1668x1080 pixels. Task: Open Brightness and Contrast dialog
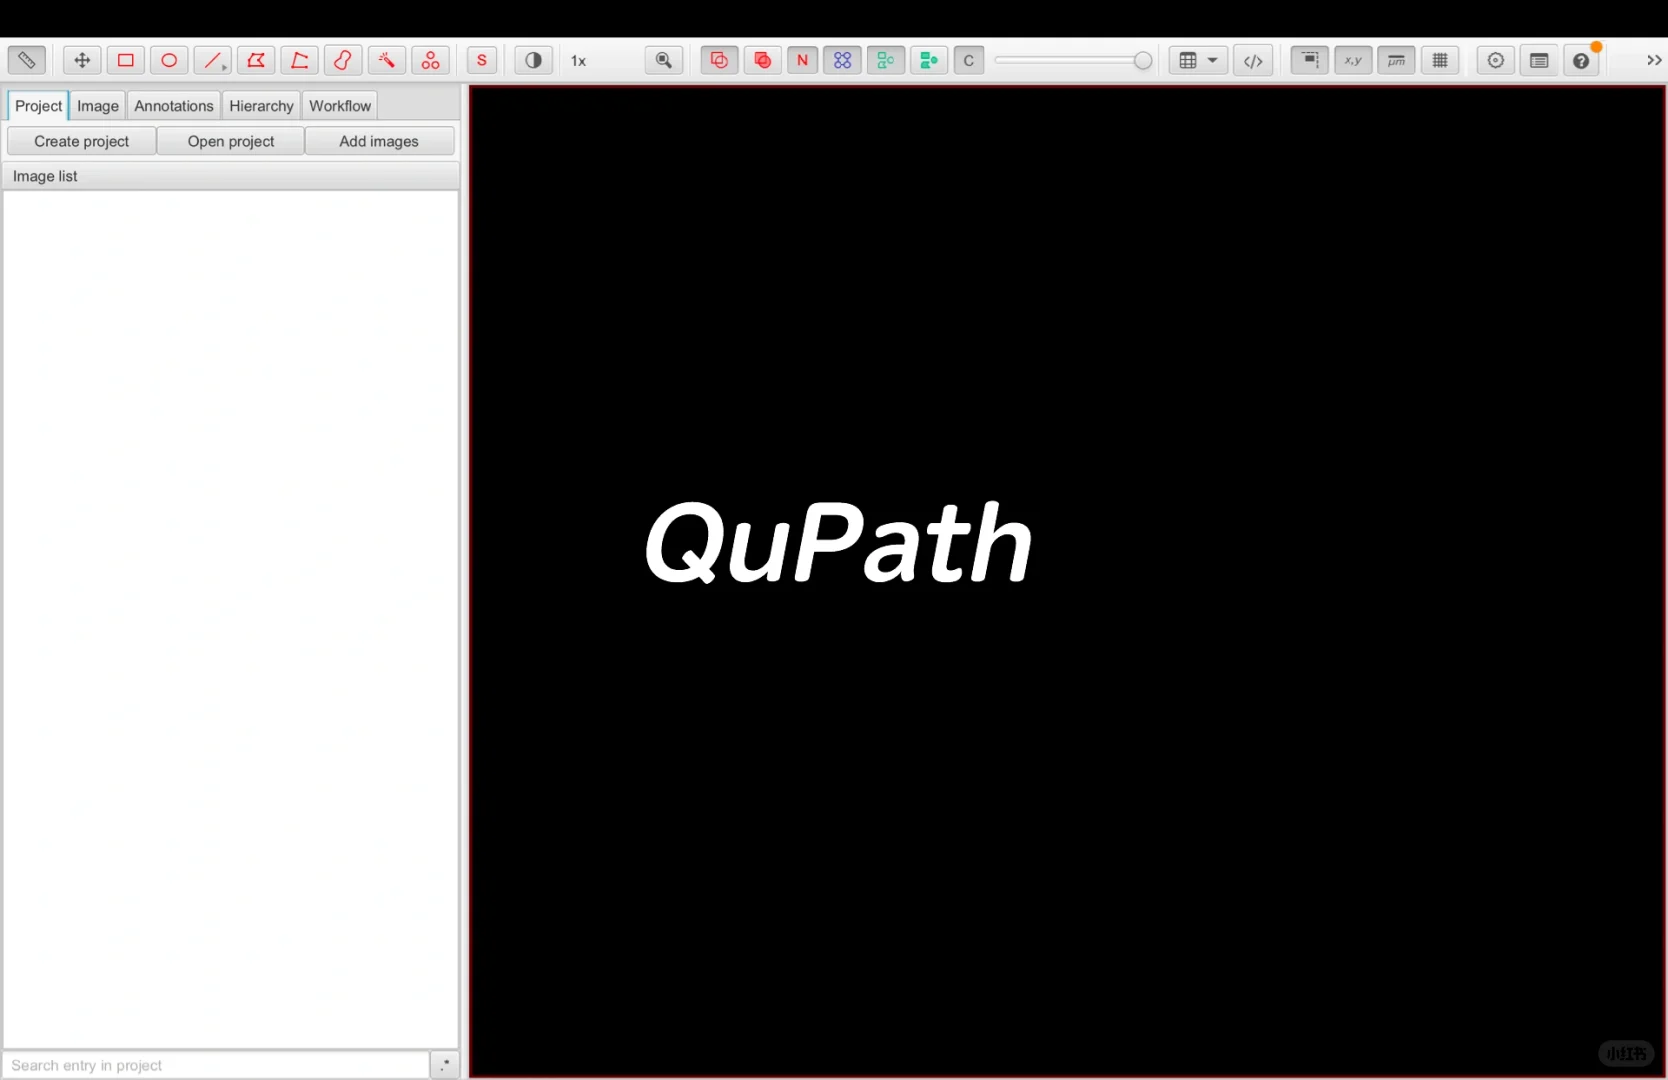(534, 61)
